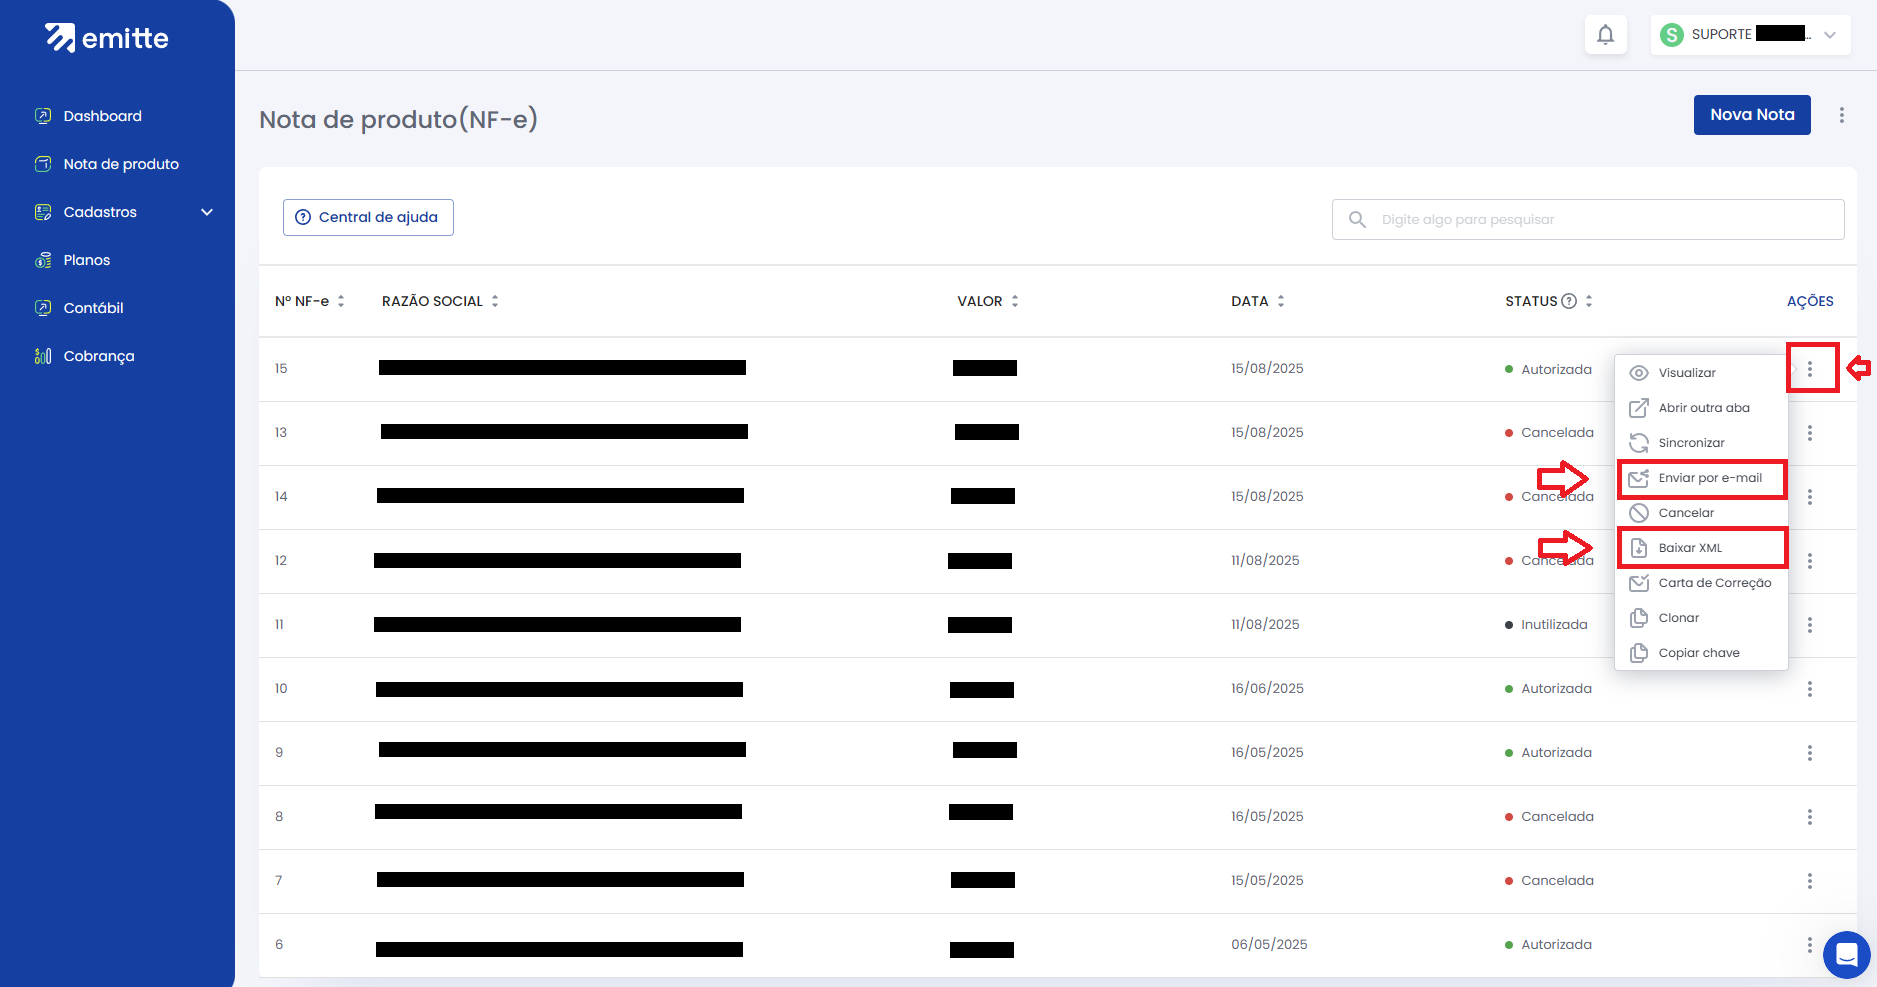This screenshot has width=1877, height=987.
Task: Click the STATUS column help icon
Action: (x=1569, y=301)
